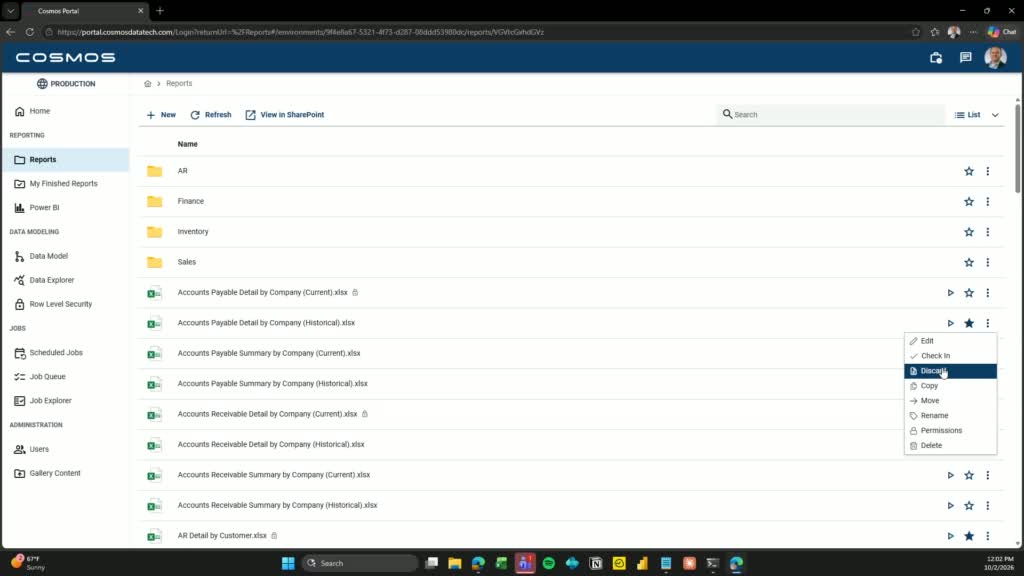1024x576 pixels.
Task: Open more options for Accounts Receivable Summary (Current)
Action: click(x=987, y=475)
